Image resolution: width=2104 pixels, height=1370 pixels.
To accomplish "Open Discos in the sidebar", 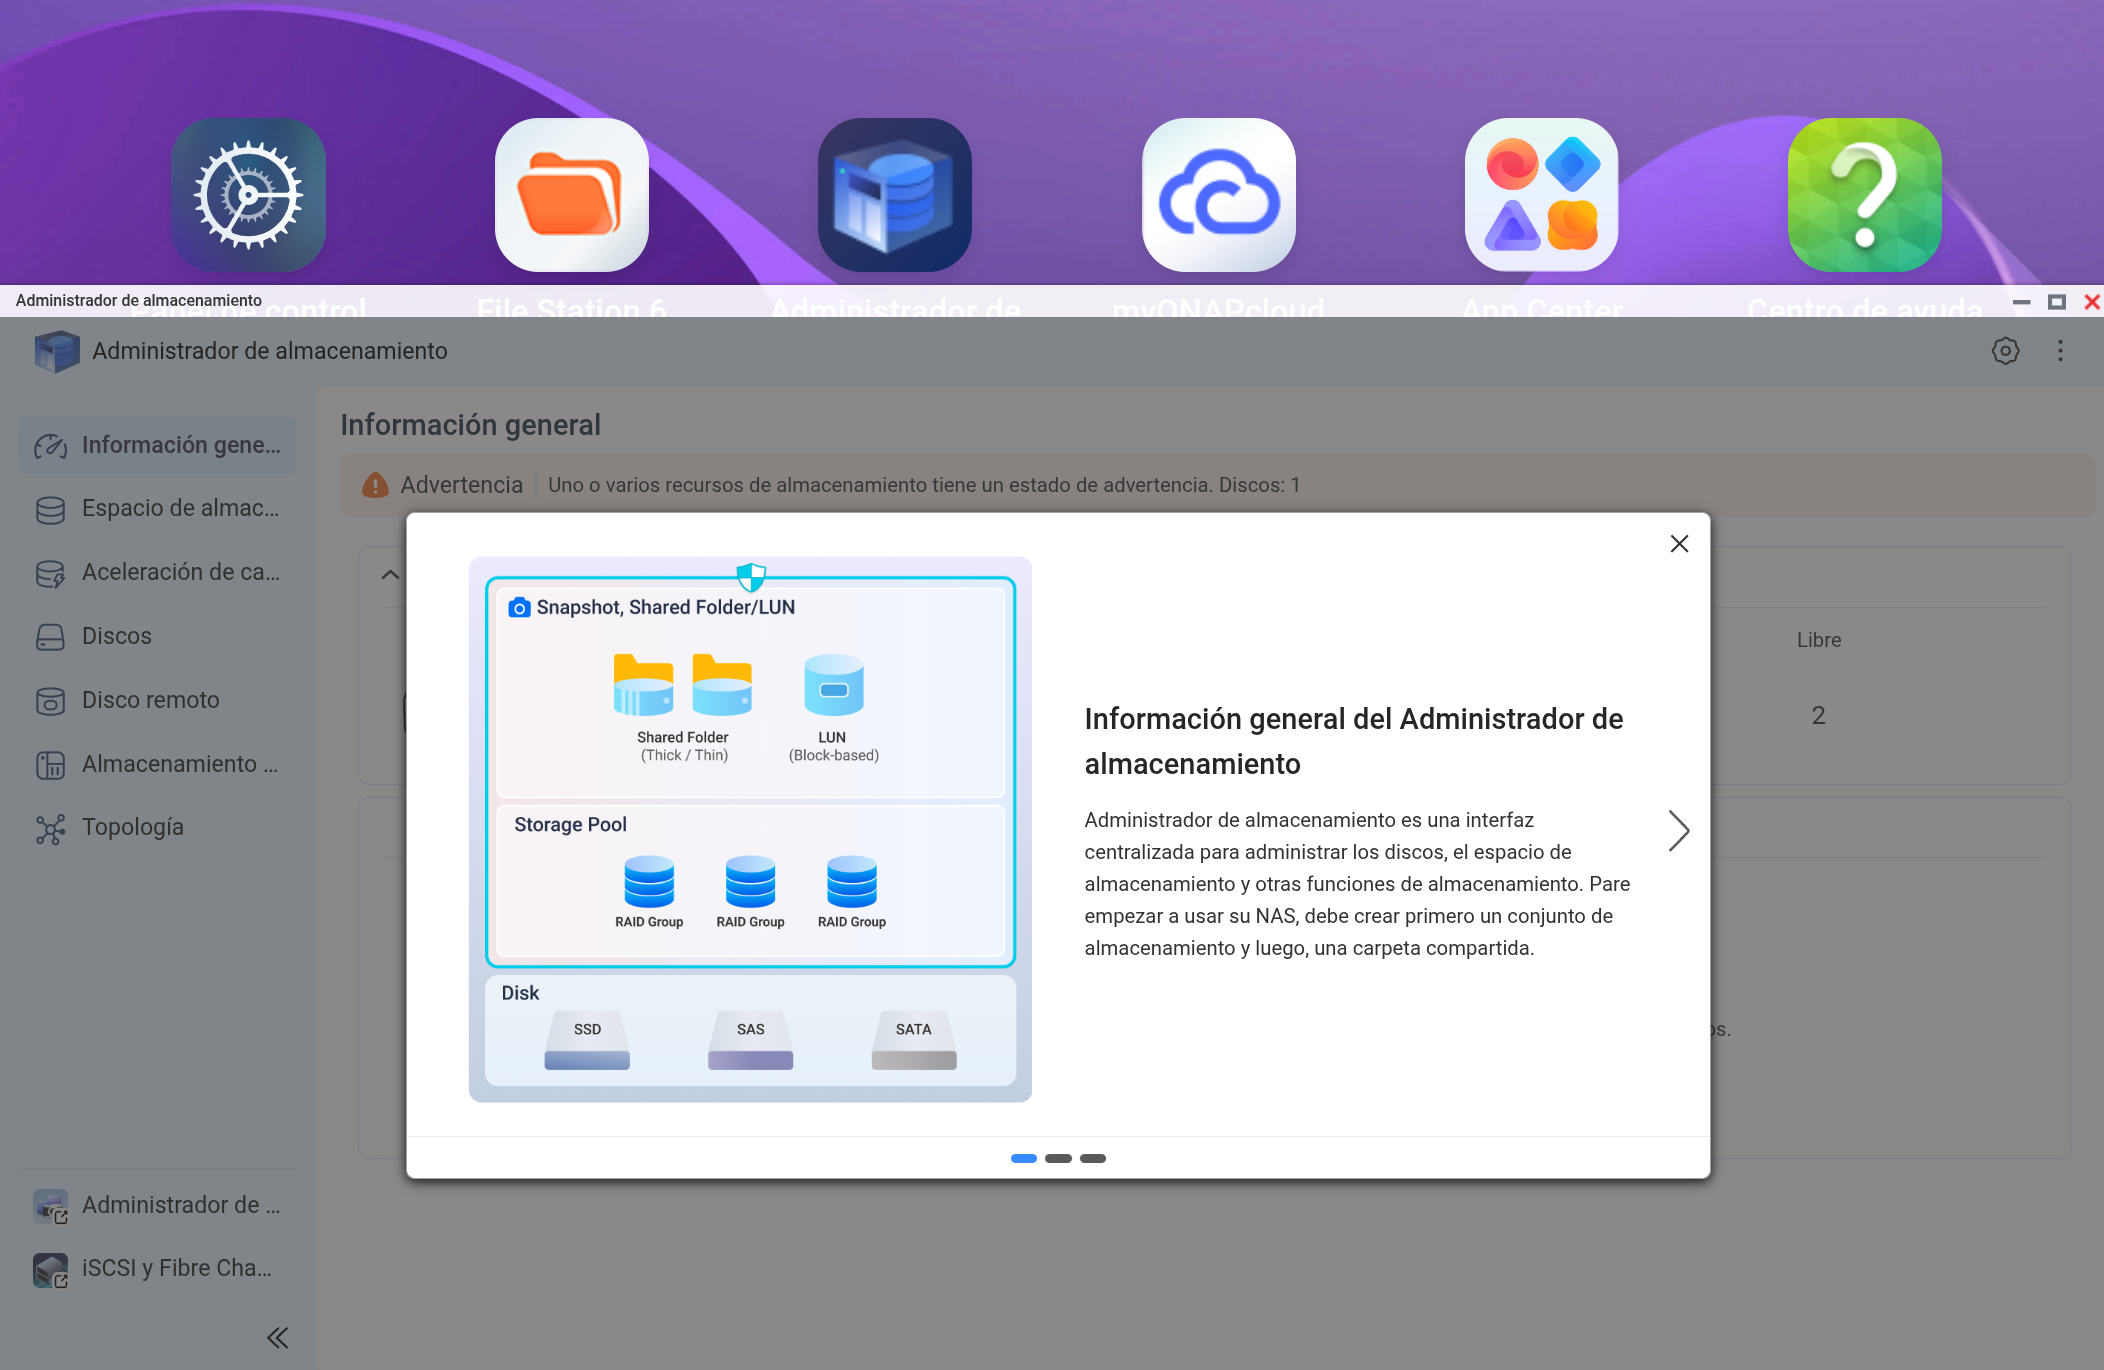I will (117, 636).
